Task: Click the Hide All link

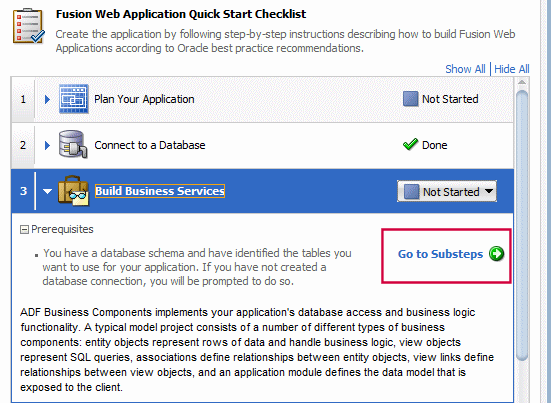Action: [512, 69]
